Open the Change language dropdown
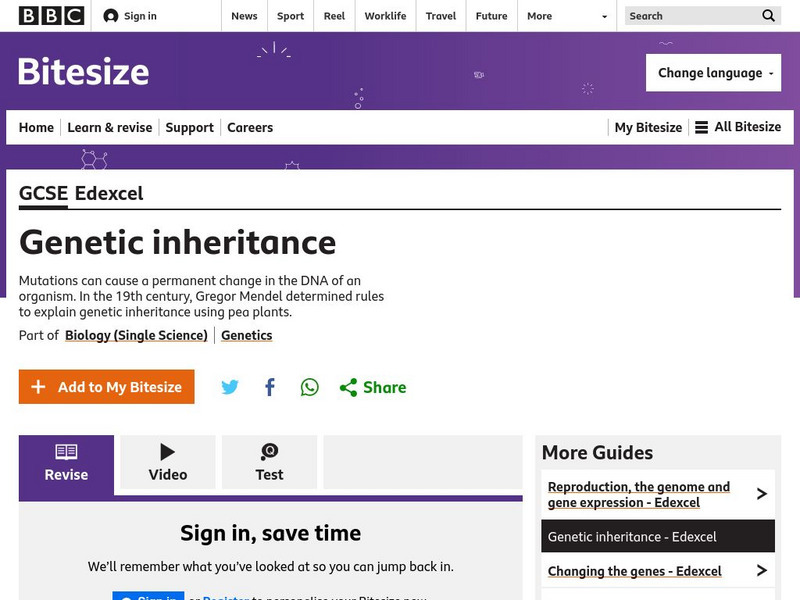The width and height of the screenshot is (800, 600). [713, 72]
